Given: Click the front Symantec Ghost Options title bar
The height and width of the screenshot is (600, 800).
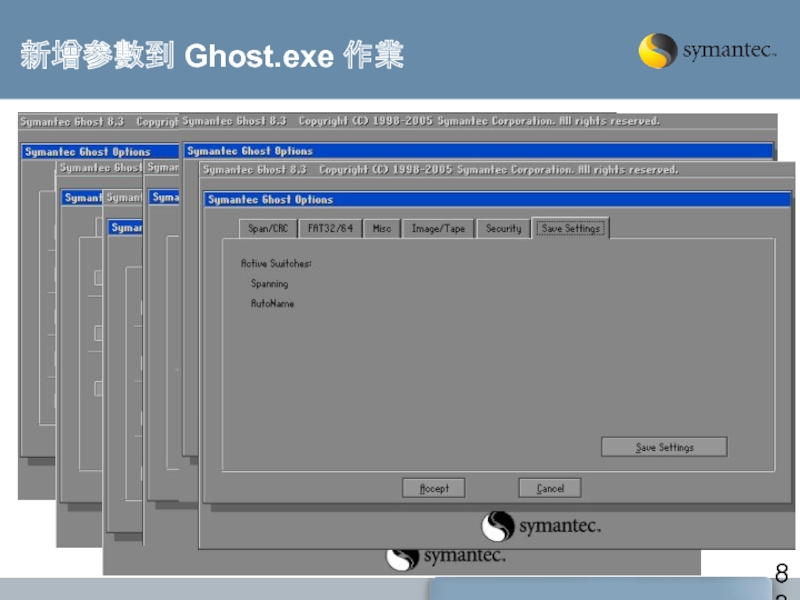Looking at the screenshot, I should [x=497, y=199].
